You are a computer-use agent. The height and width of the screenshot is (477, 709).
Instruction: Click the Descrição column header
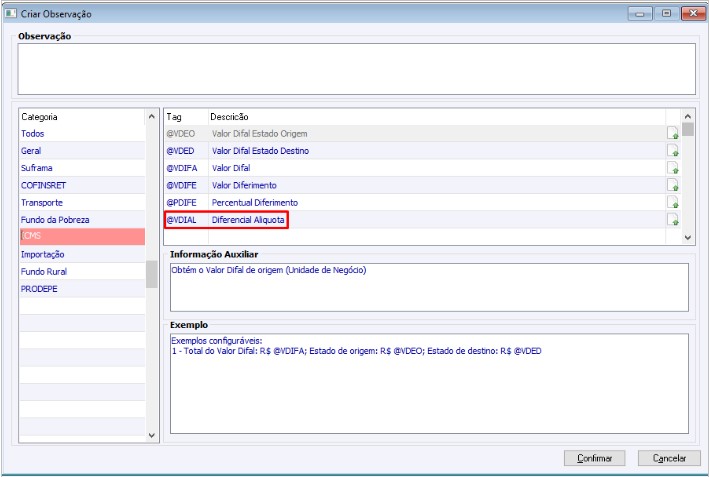[436, 117]
